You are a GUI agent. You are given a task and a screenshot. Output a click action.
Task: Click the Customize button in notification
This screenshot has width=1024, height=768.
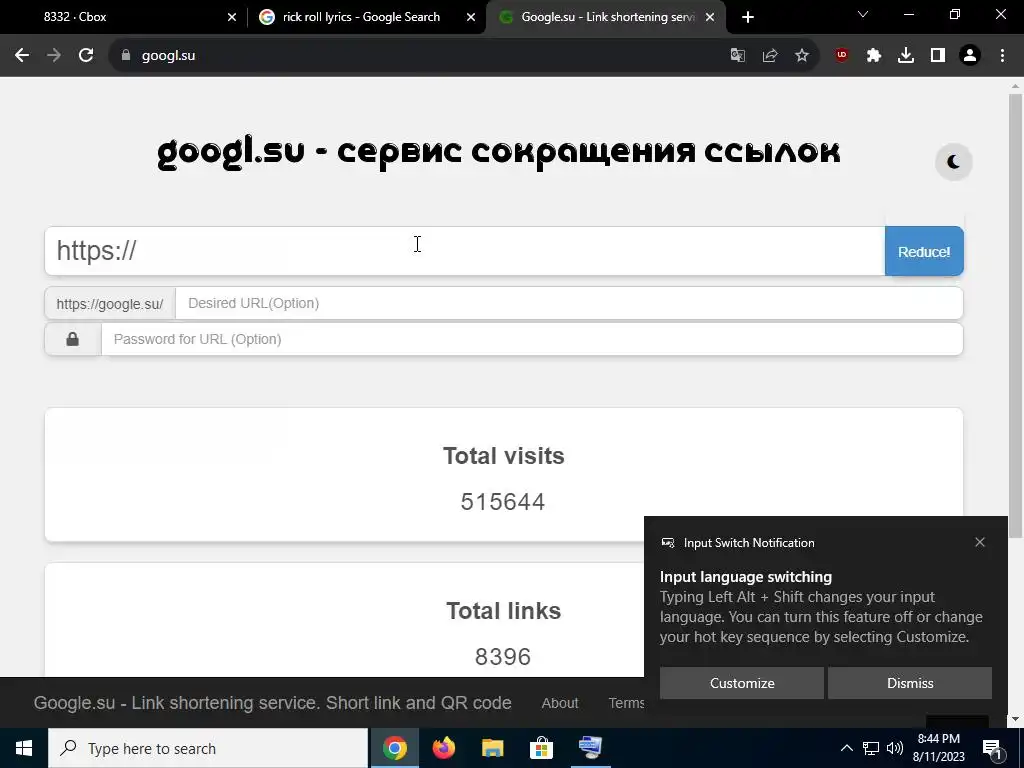(x=742, y=683)
